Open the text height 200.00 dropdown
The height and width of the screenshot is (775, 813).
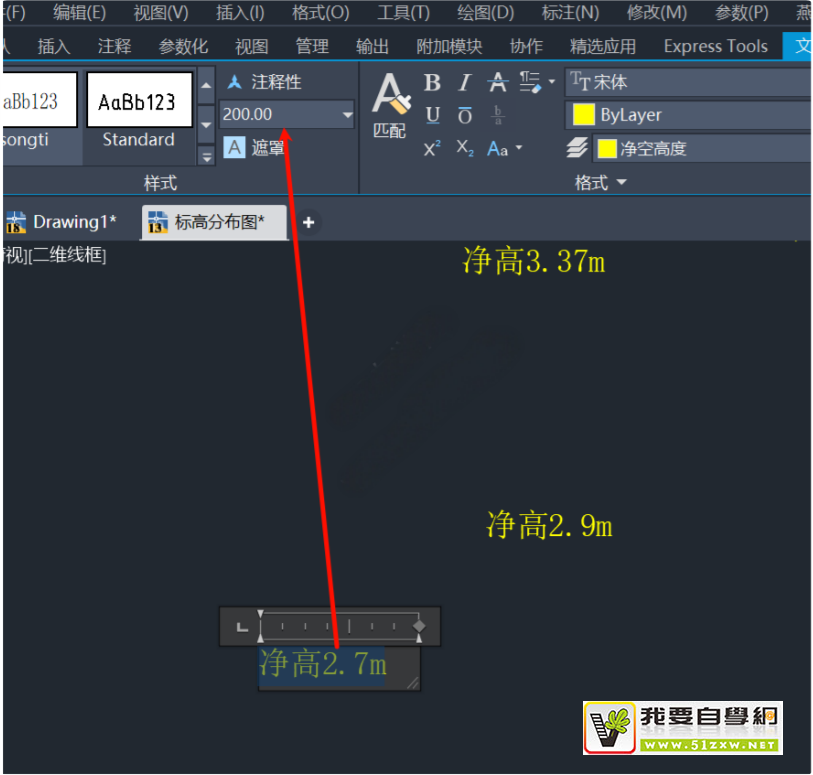347,115
